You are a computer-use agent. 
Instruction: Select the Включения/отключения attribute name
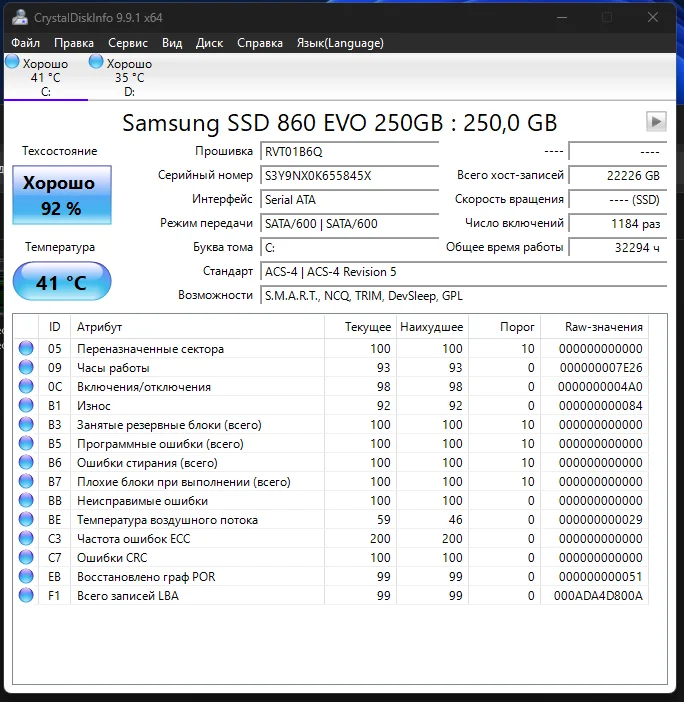(144, 387)
